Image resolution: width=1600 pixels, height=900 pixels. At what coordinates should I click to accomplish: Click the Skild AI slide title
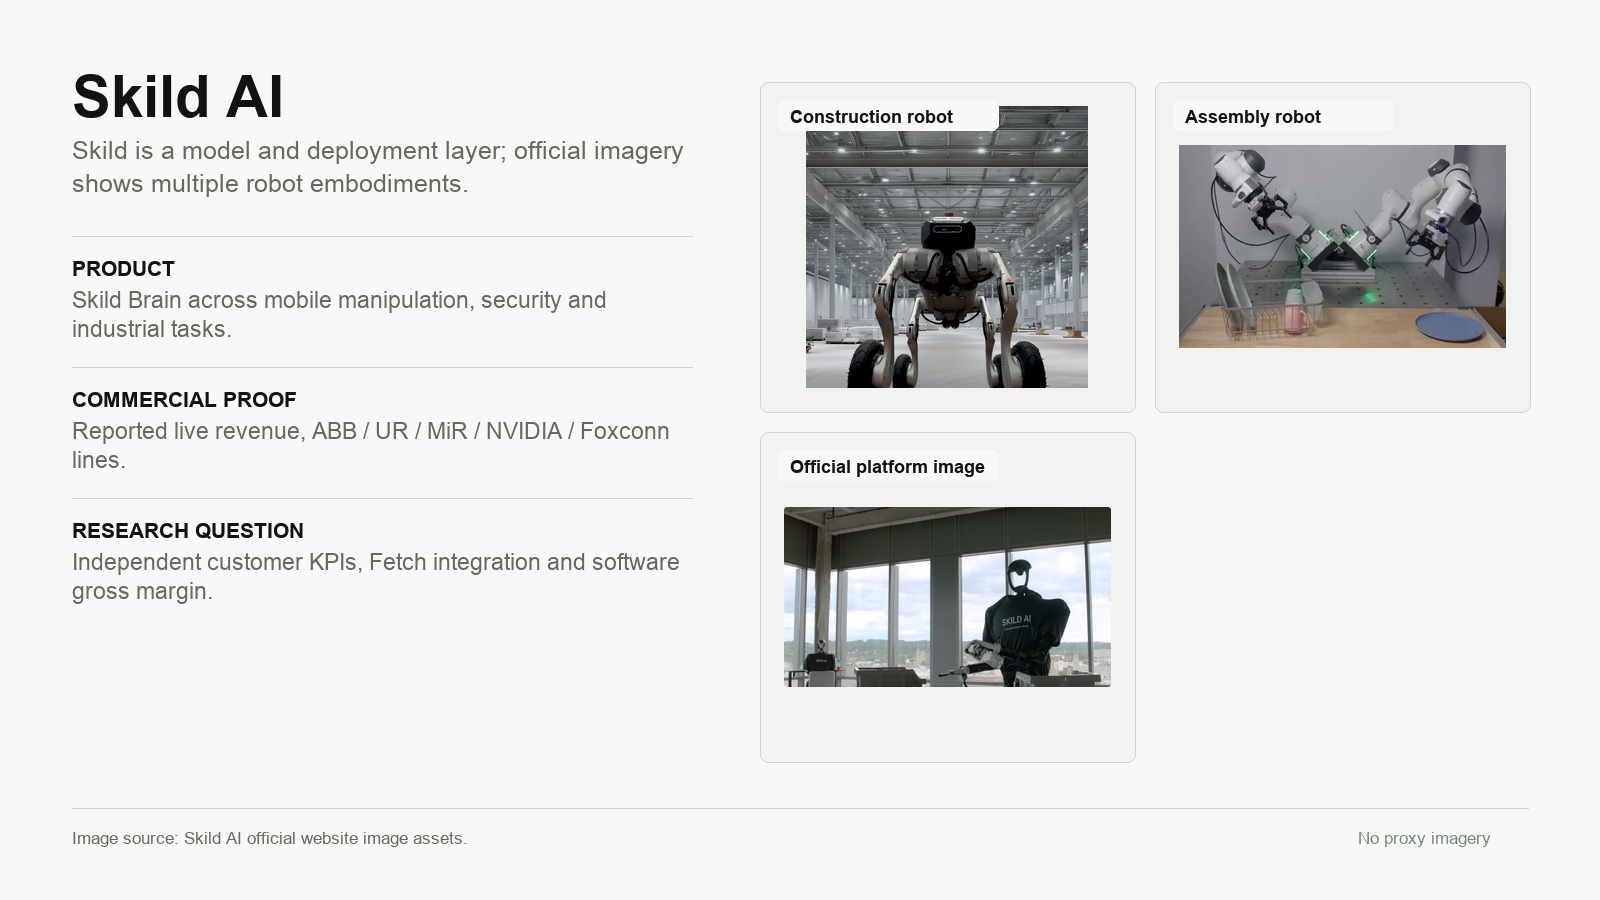(x=178, y=97)
